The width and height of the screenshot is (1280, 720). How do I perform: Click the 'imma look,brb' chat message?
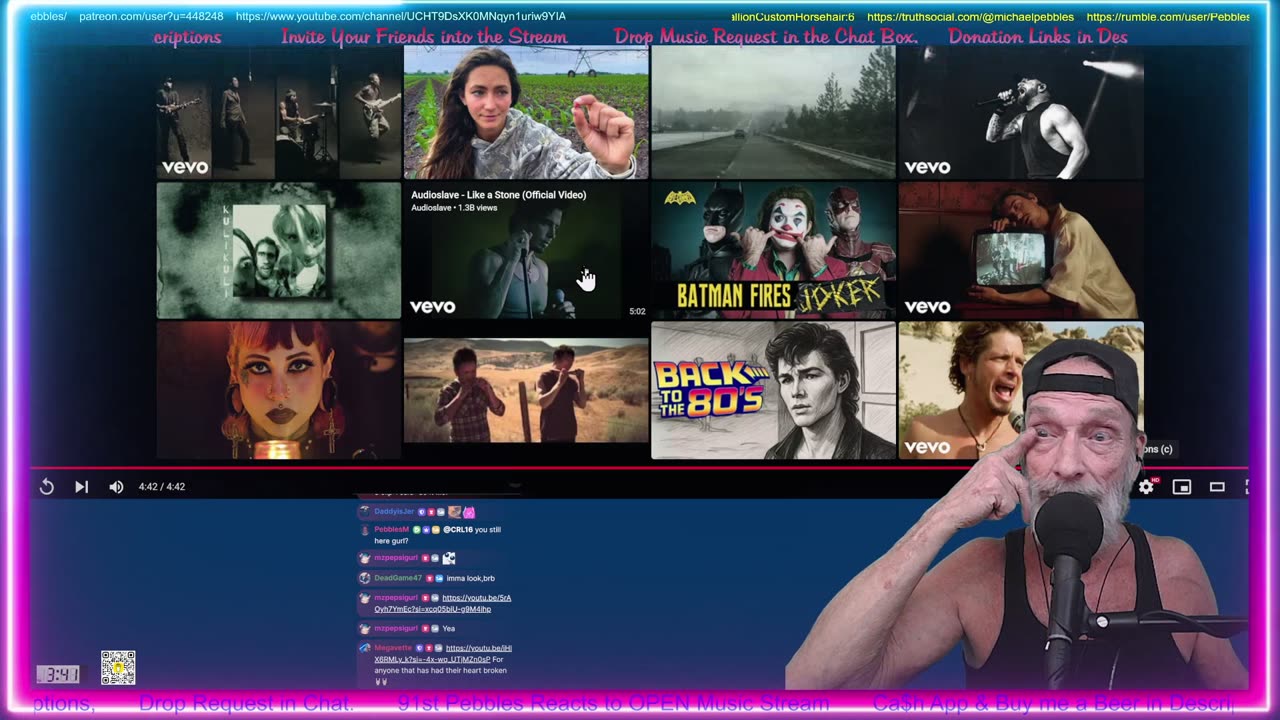[x=470, y=578]
